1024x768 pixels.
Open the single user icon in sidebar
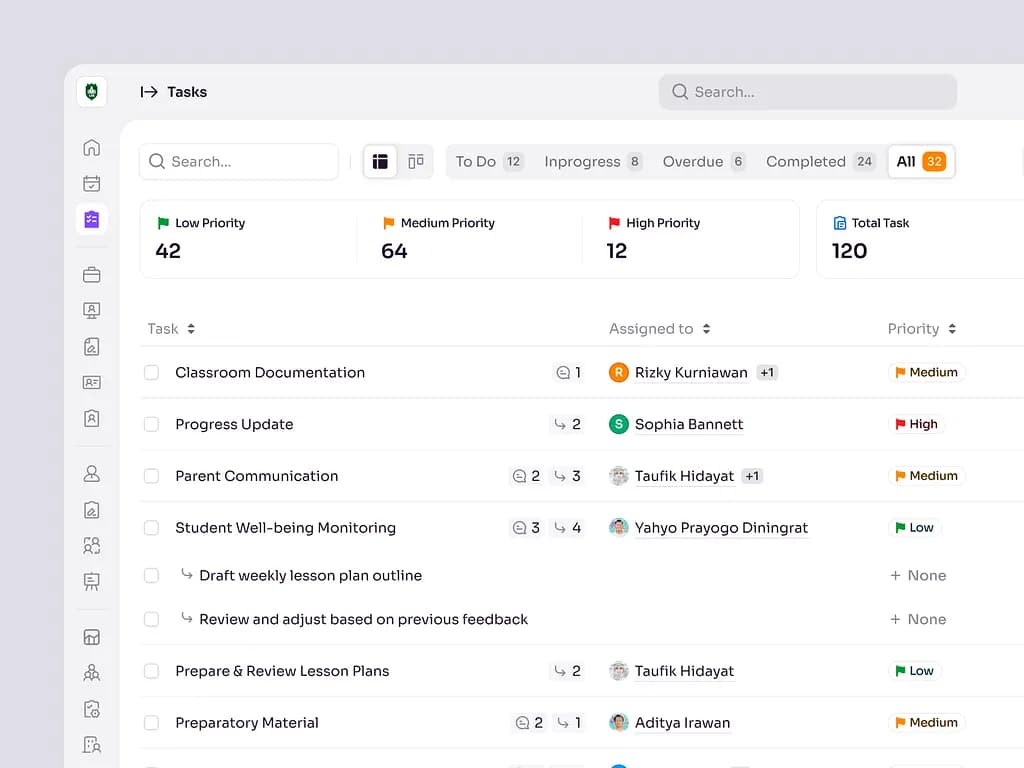point(91,473)
